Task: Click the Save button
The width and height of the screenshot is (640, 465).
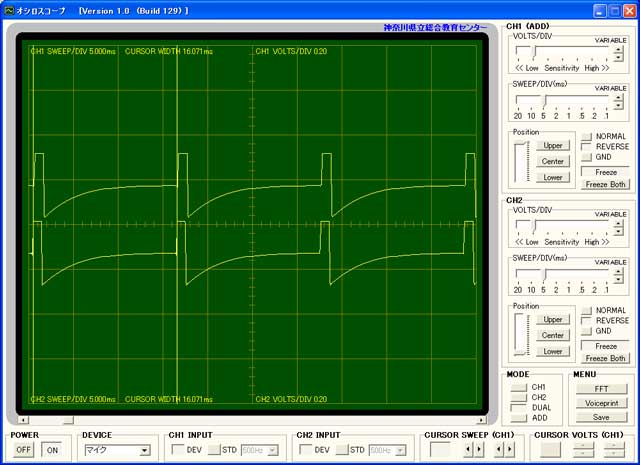Action: (x=602, y=417)
